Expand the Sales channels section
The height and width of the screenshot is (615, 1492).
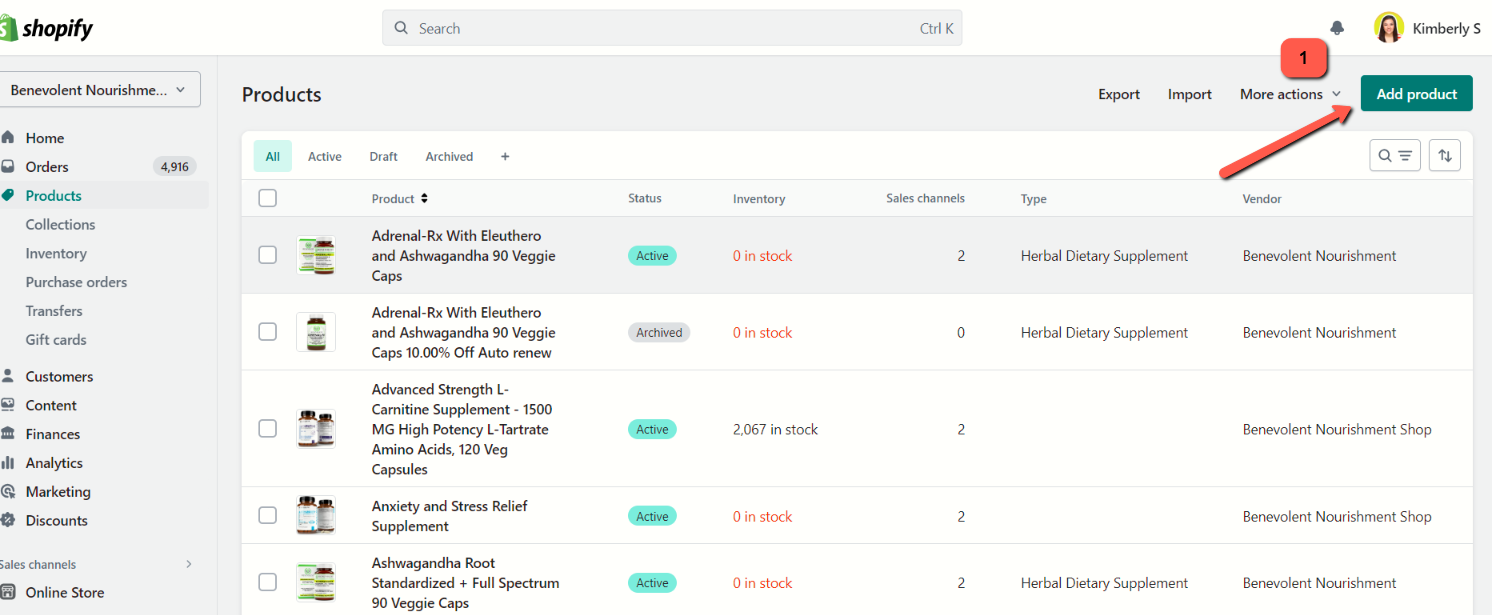pos(189,565)
